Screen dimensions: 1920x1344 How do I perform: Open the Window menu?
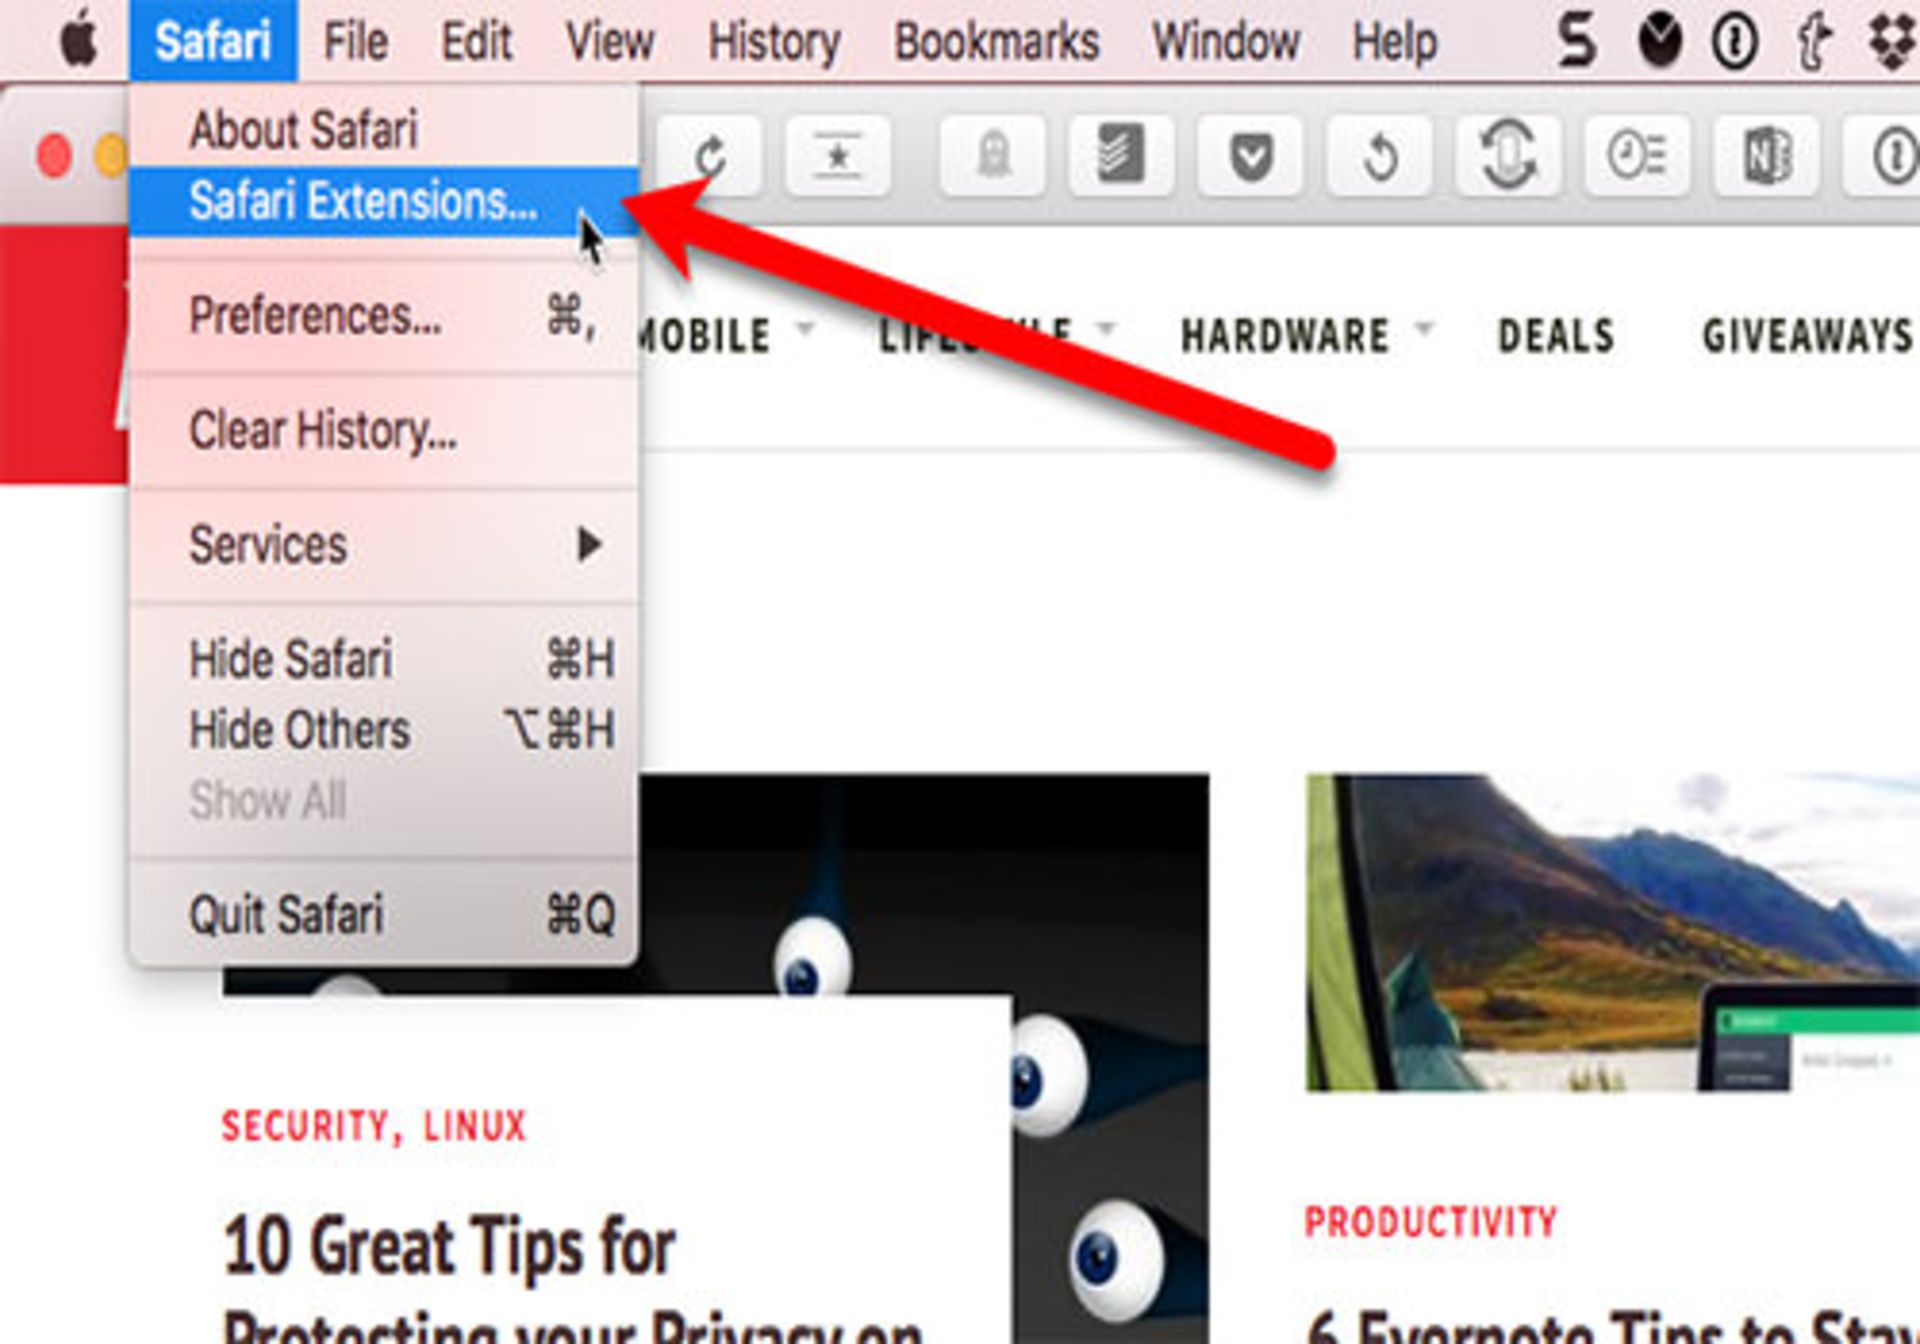(1226, 41)
